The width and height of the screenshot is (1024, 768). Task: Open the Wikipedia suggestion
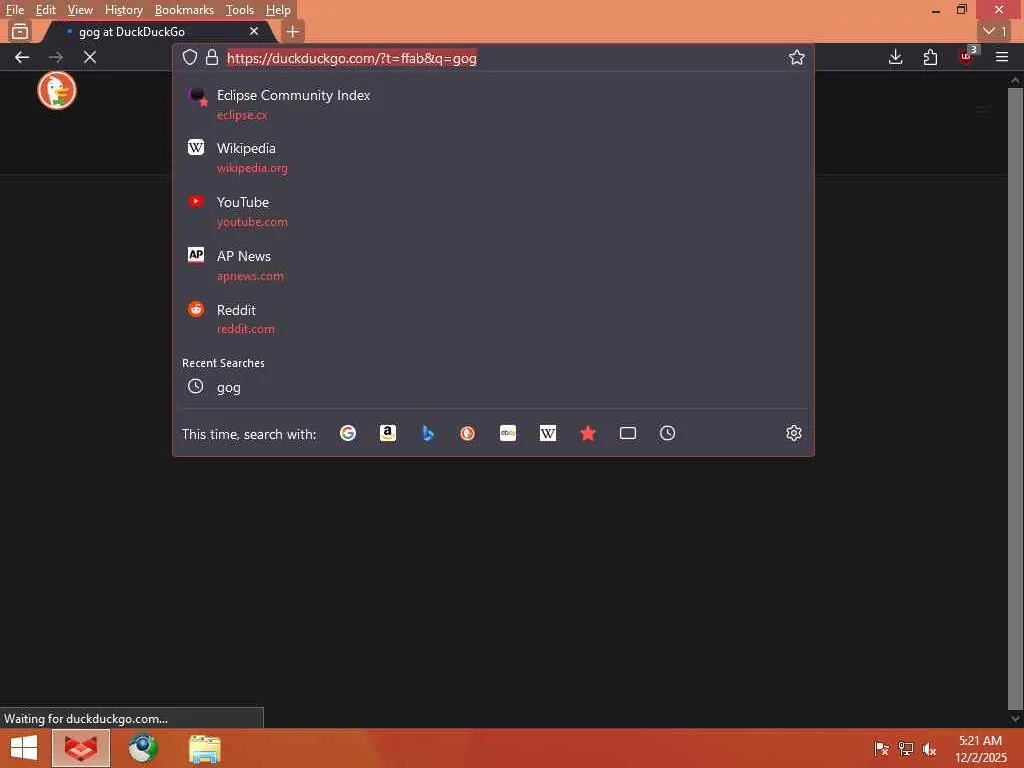coord(493,157)
